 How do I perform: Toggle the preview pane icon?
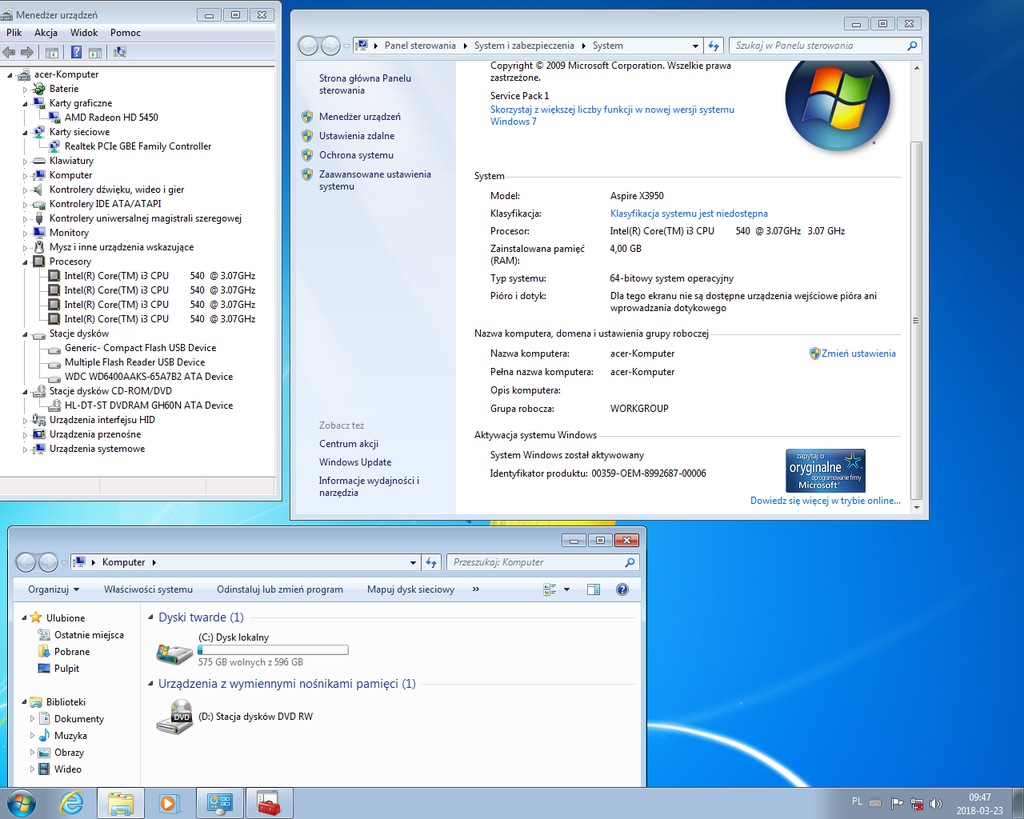[x=593, y=590]
